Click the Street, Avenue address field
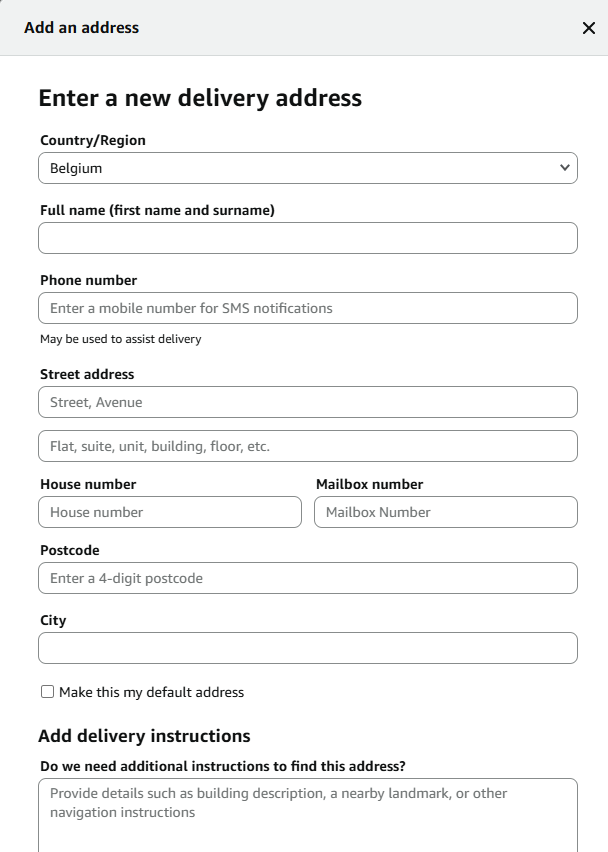The image size is (608, 852). pyautogui.click(x=308, y=402)
